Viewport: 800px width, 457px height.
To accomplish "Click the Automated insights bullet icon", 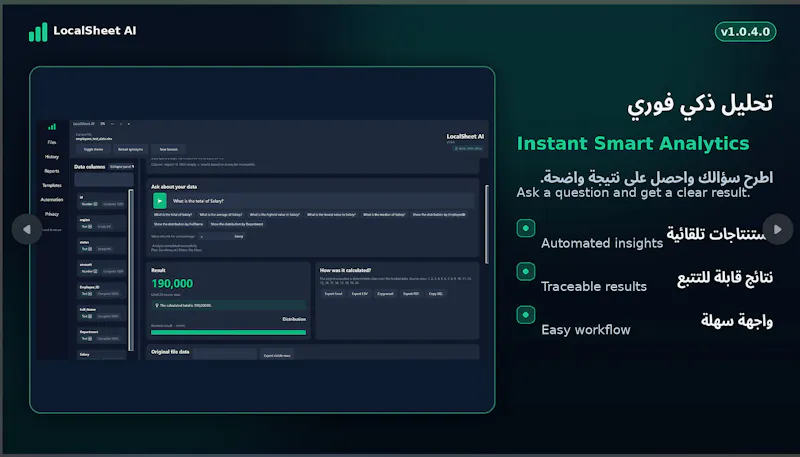I will click(x=526, y=228).
